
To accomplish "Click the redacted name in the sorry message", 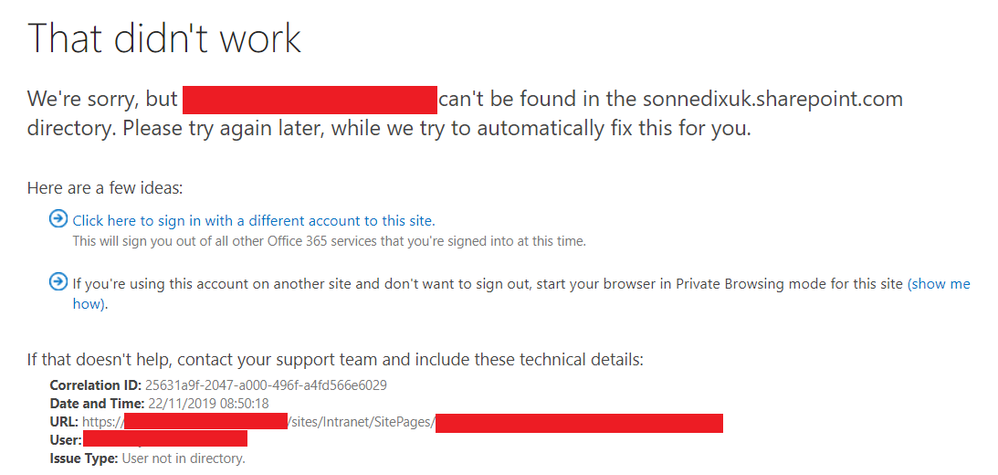I will 309,100.
